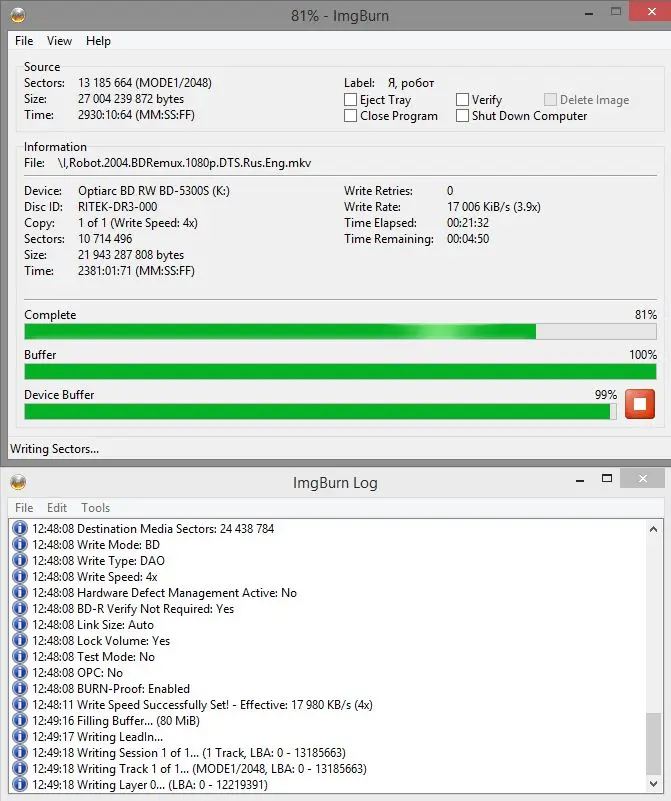Image resolution: width=671 pixels, height=801 pixels.
Task: Click the ImgBurn app icon in the main title bar
Action: pos(18,15)
